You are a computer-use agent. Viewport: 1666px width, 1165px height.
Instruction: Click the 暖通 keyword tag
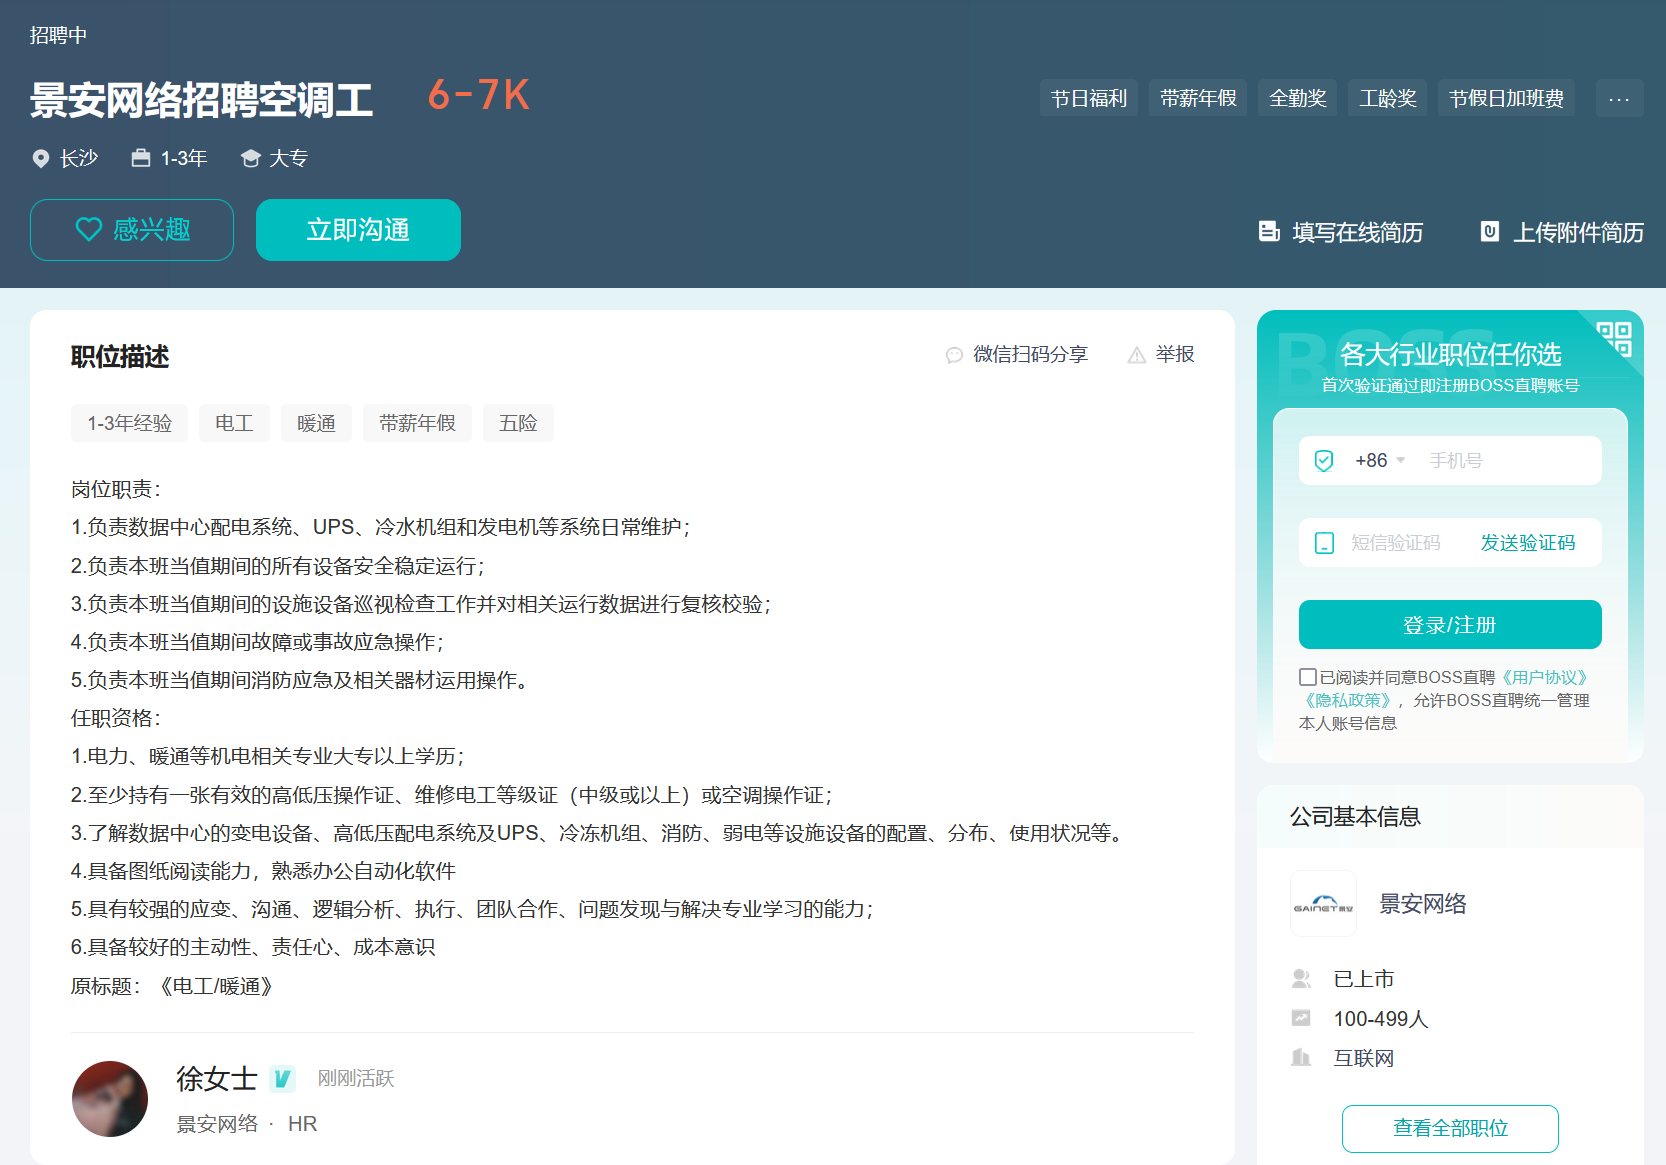[316, 423]
